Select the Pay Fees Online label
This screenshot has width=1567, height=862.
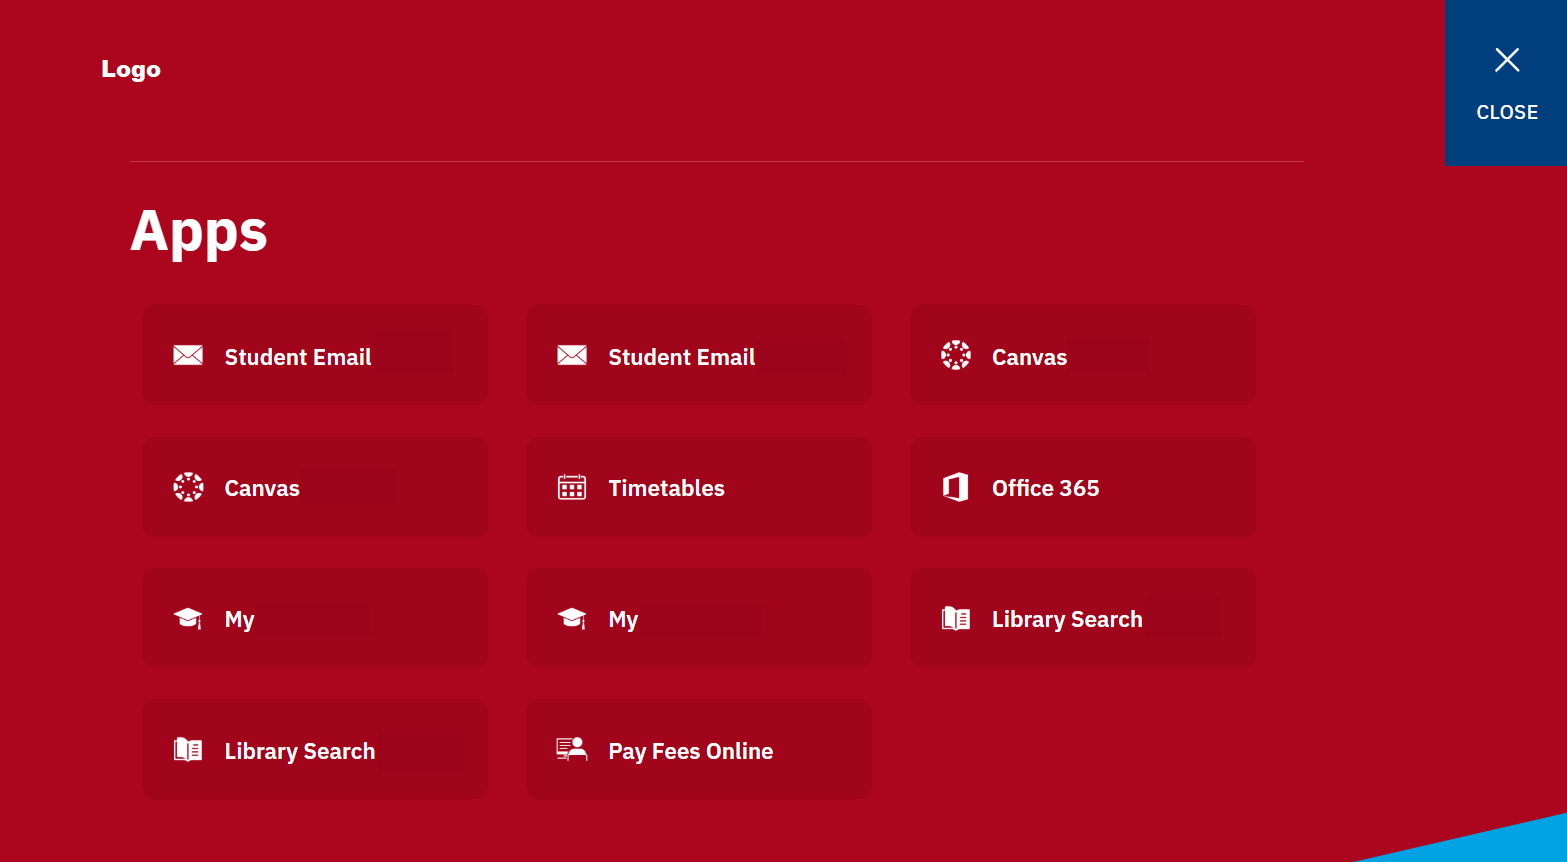click(690, 751)
